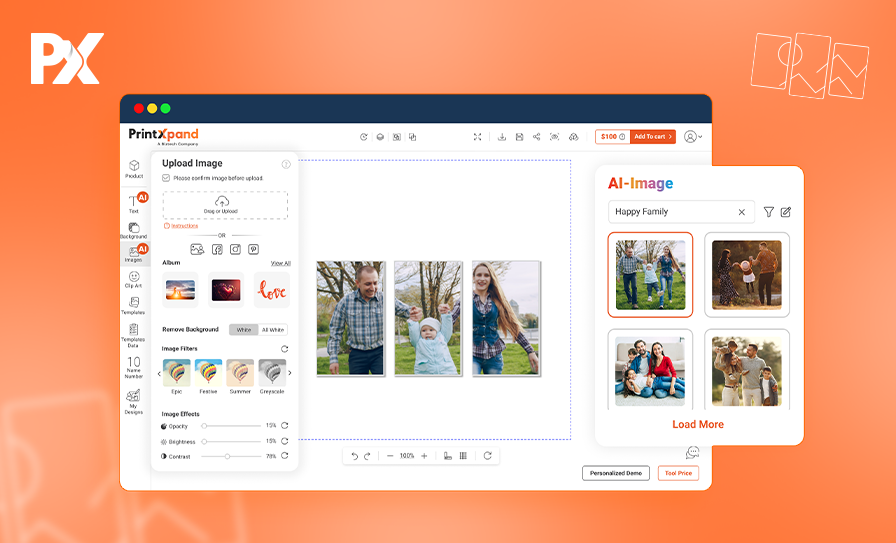Show previous image filters arrow

tap(159, 374)
